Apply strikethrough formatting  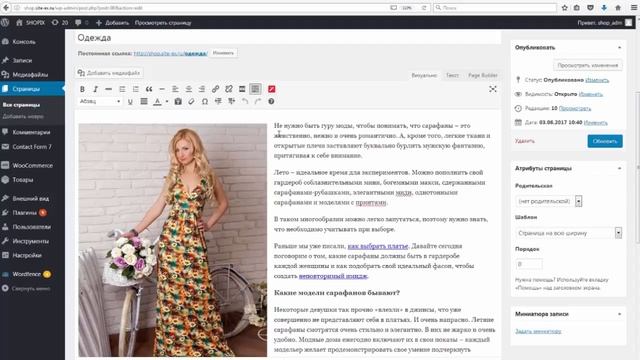tap(108, 89)
